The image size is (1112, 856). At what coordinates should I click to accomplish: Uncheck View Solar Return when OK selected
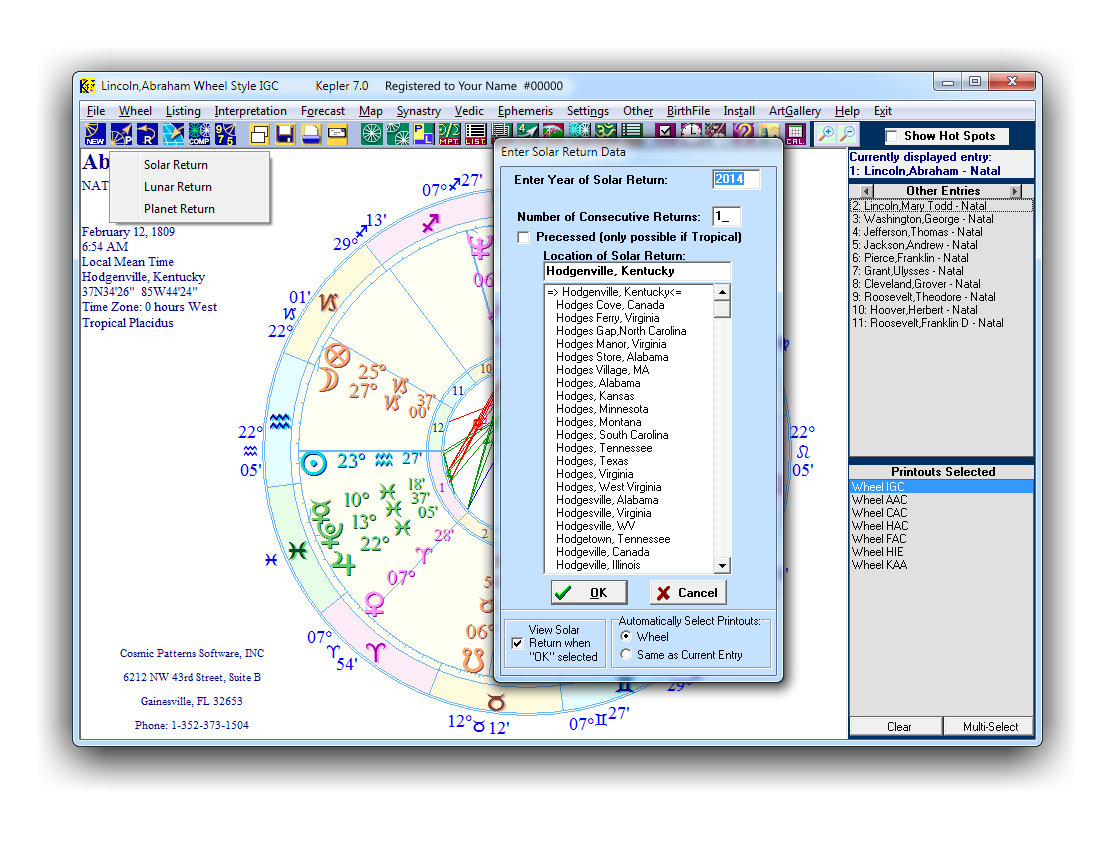click(x=518, y=643)
